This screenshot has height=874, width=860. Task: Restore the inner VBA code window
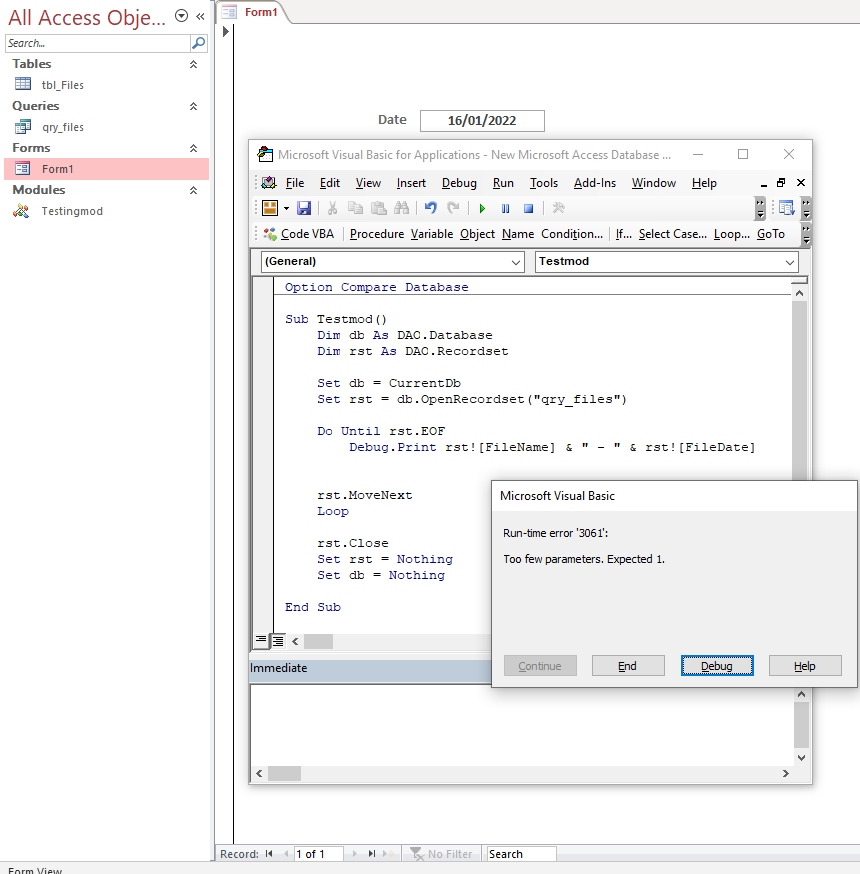tap(781, 183)
